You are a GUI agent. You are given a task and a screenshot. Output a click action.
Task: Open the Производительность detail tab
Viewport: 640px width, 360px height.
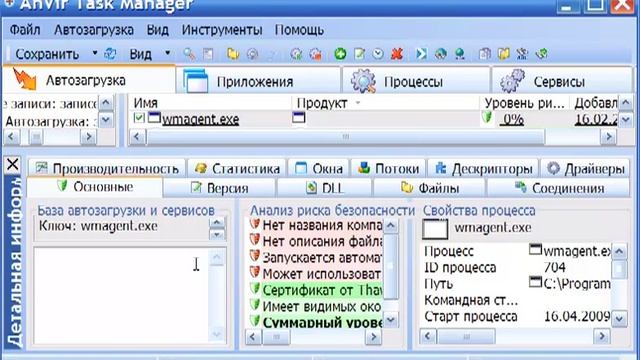[107, 168]
